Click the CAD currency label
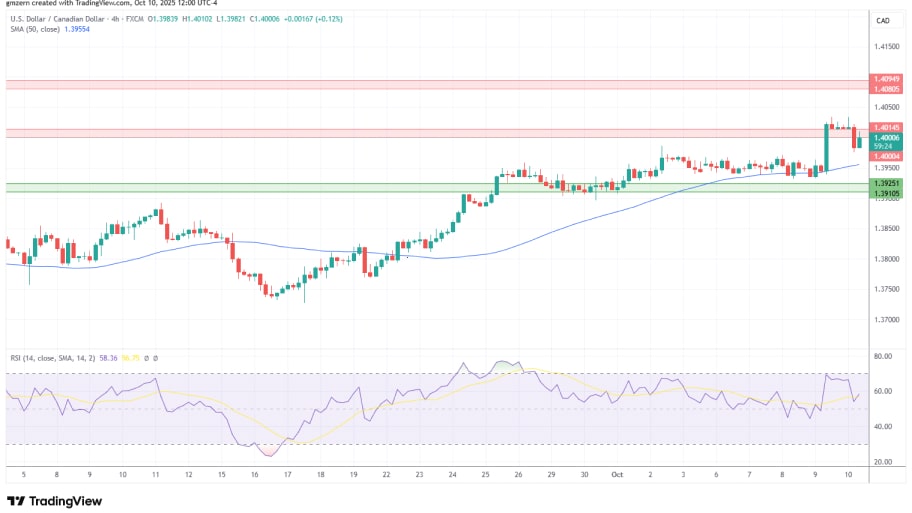Screen dimensions: 912x513 pyautogui.click(x=883, y=20)
